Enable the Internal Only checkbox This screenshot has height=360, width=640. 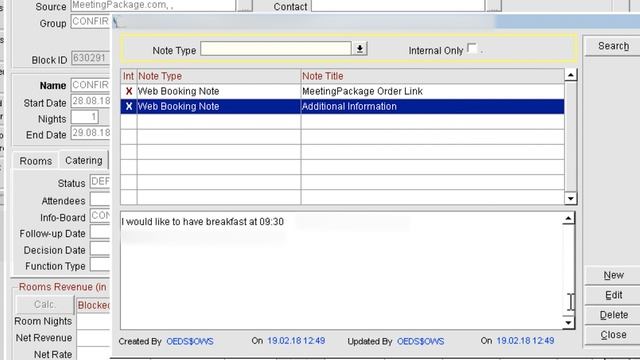[472, 48]
